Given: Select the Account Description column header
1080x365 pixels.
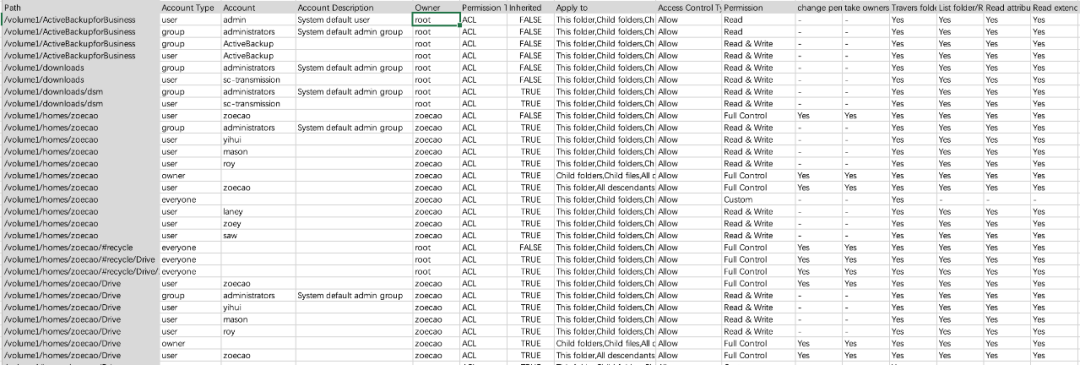Looking at the screenshot, I should click(x=354, y=8).
